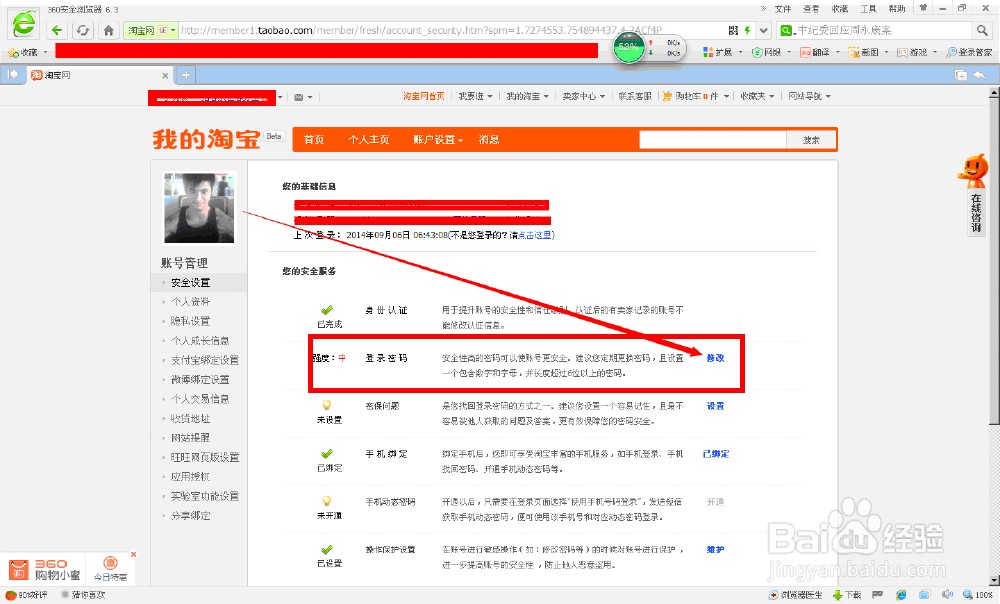Switch to the 个人主页 tab

pos(369,140)
